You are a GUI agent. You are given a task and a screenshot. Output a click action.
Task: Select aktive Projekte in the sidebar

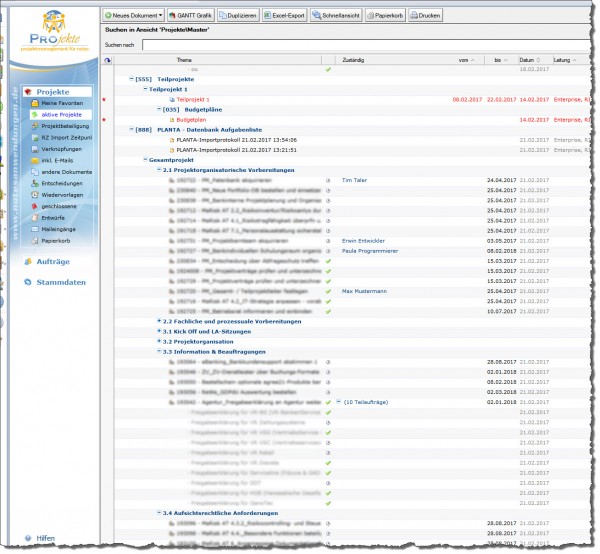tap(63, 115)
